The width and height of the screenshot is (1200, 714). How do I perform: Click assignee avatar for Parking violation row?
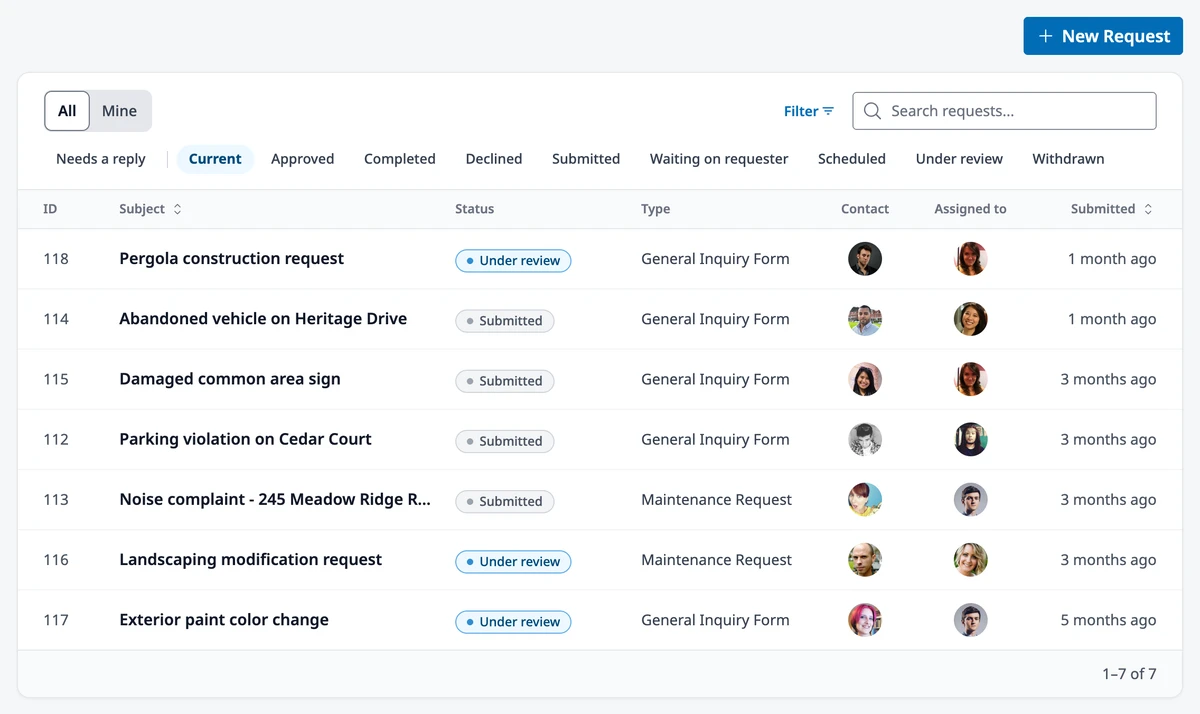click(971, 439)
